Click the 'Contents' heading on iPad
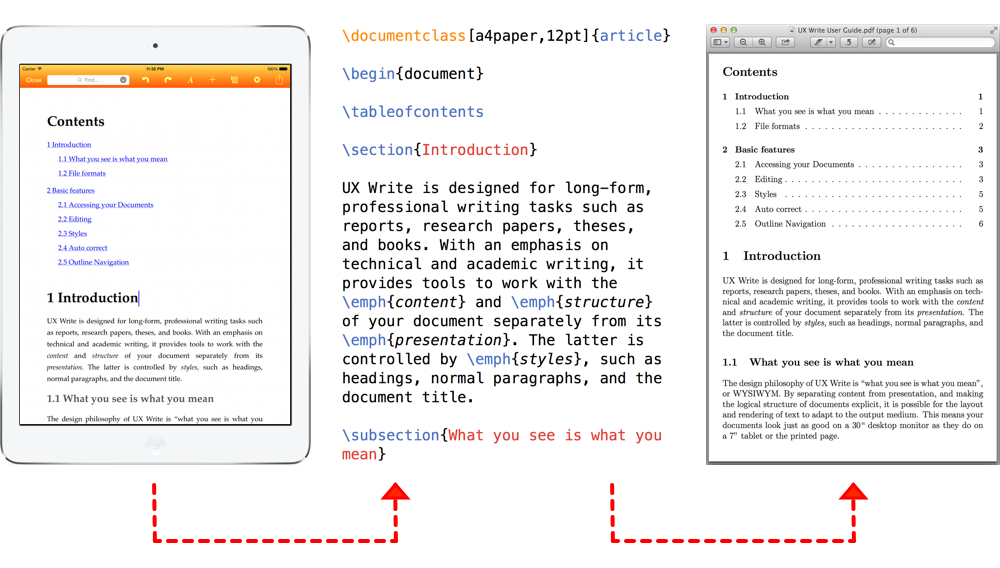Image resolution: width=1000 pixels, height=568 pixels. (x=76, y=121)
